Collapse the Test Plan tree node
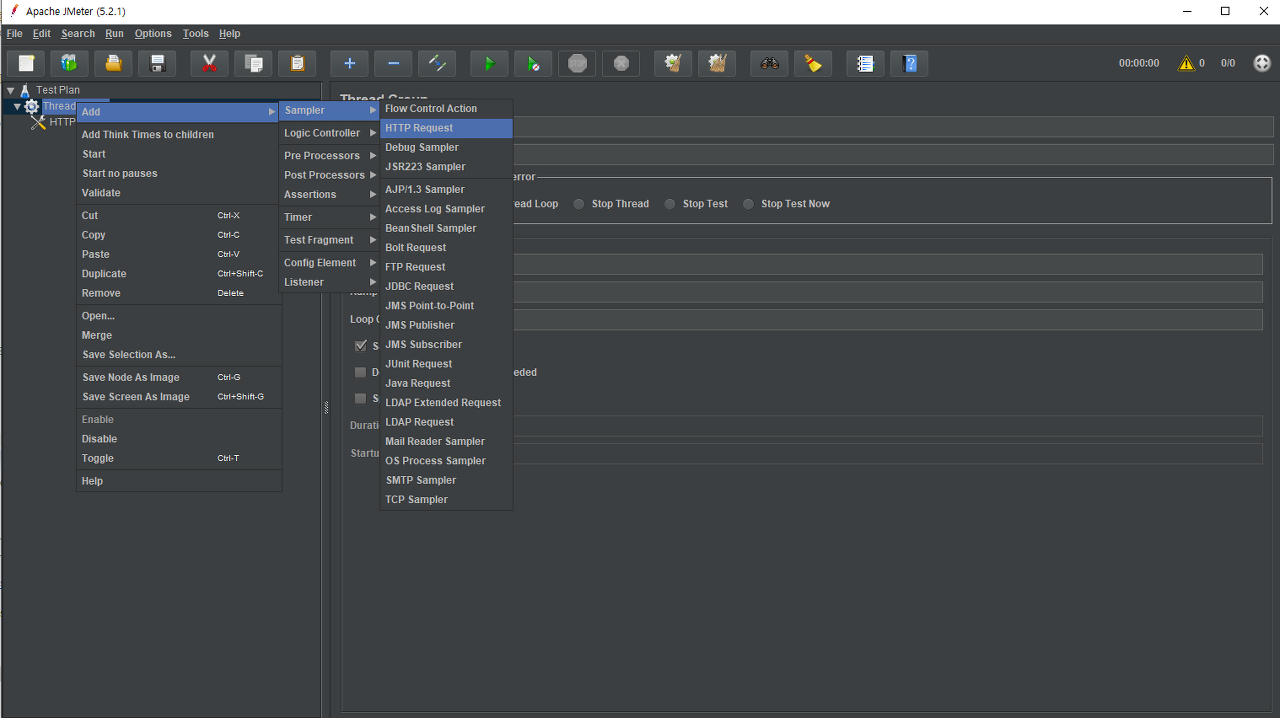 click(10, 90)
